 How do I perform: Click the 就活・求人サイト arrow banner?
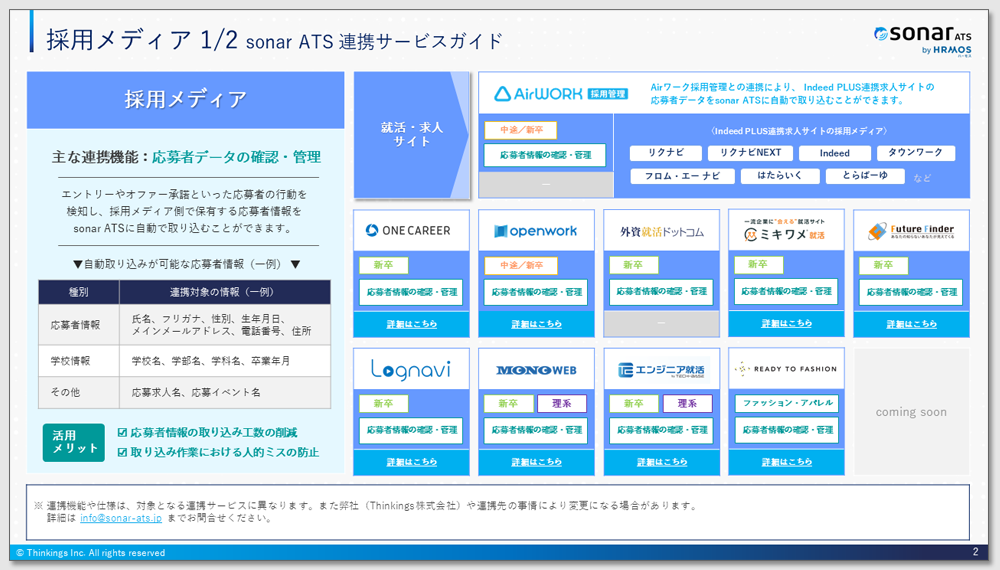(x=411, y=135)
